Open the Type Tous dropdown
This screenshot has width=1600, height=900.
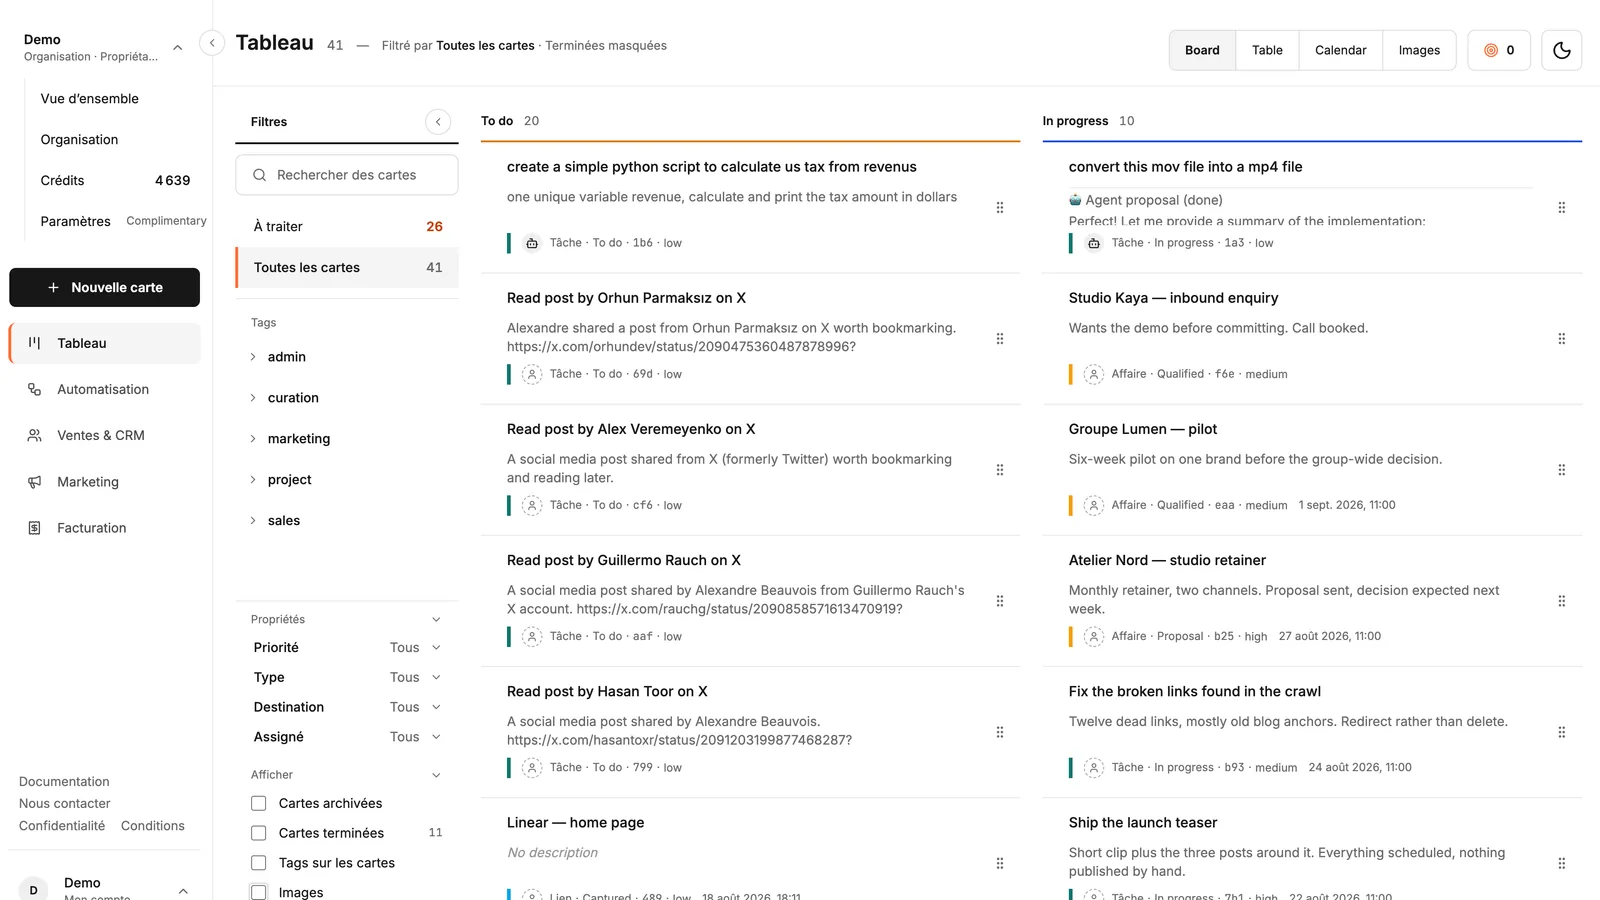click(415, 677)
